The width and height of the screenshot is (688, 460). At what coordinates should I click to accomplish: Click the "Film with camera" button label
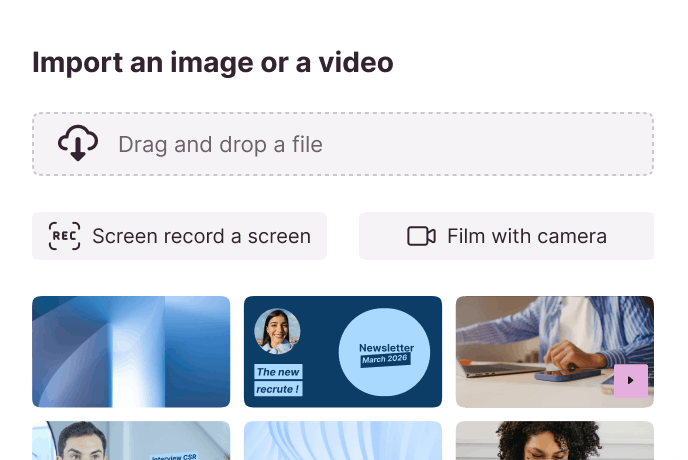(x=526, y=236)
